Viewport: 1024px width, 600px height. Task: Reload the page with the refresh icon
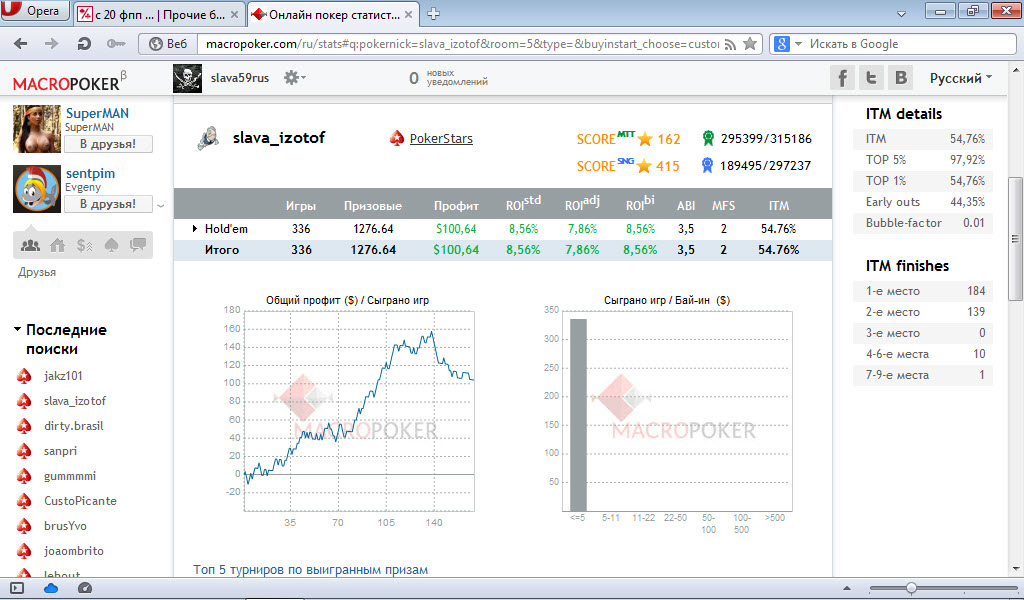[84, 44]
